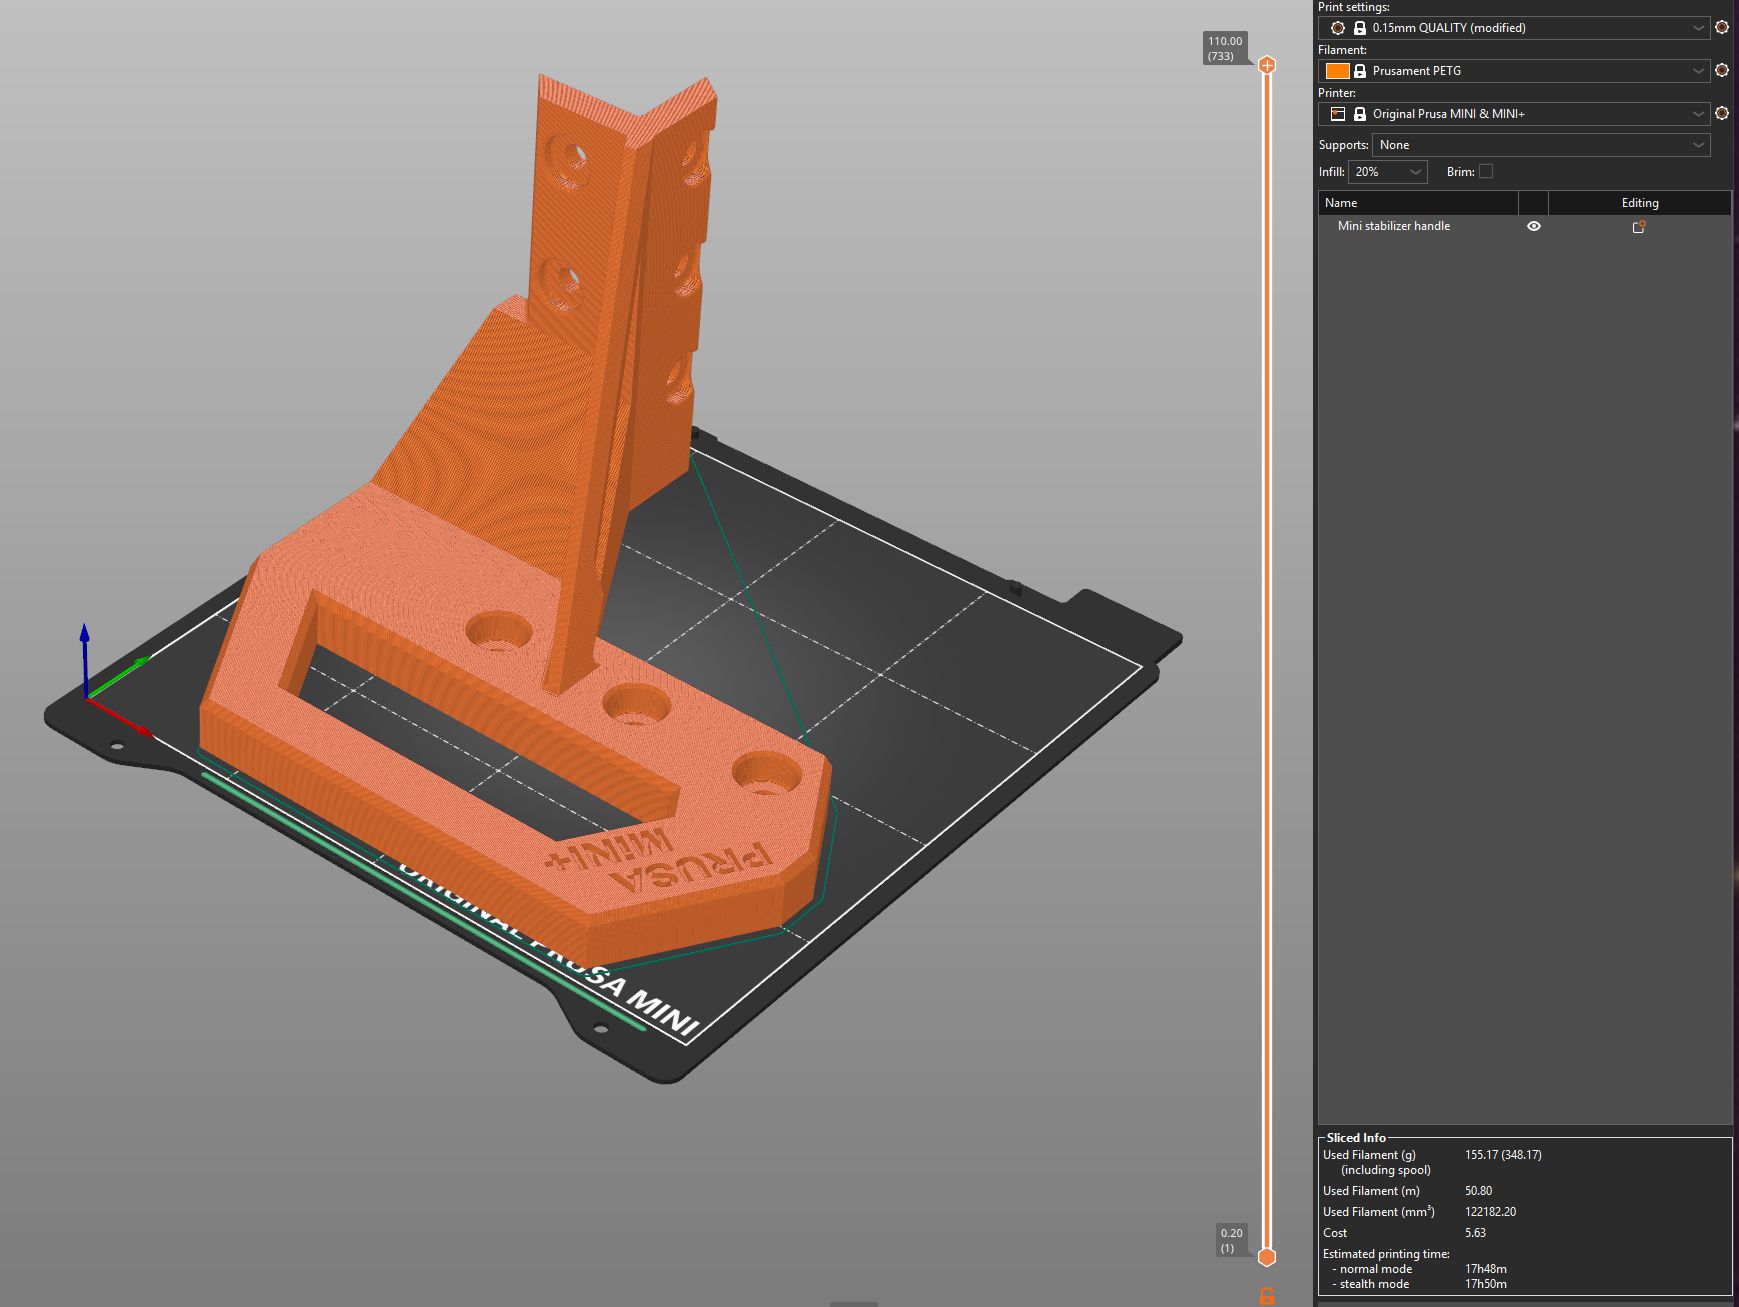Click the Editing column header
Image resolution: width=1739 pixels, height=1307 pixels.
tap(1640, 203)
